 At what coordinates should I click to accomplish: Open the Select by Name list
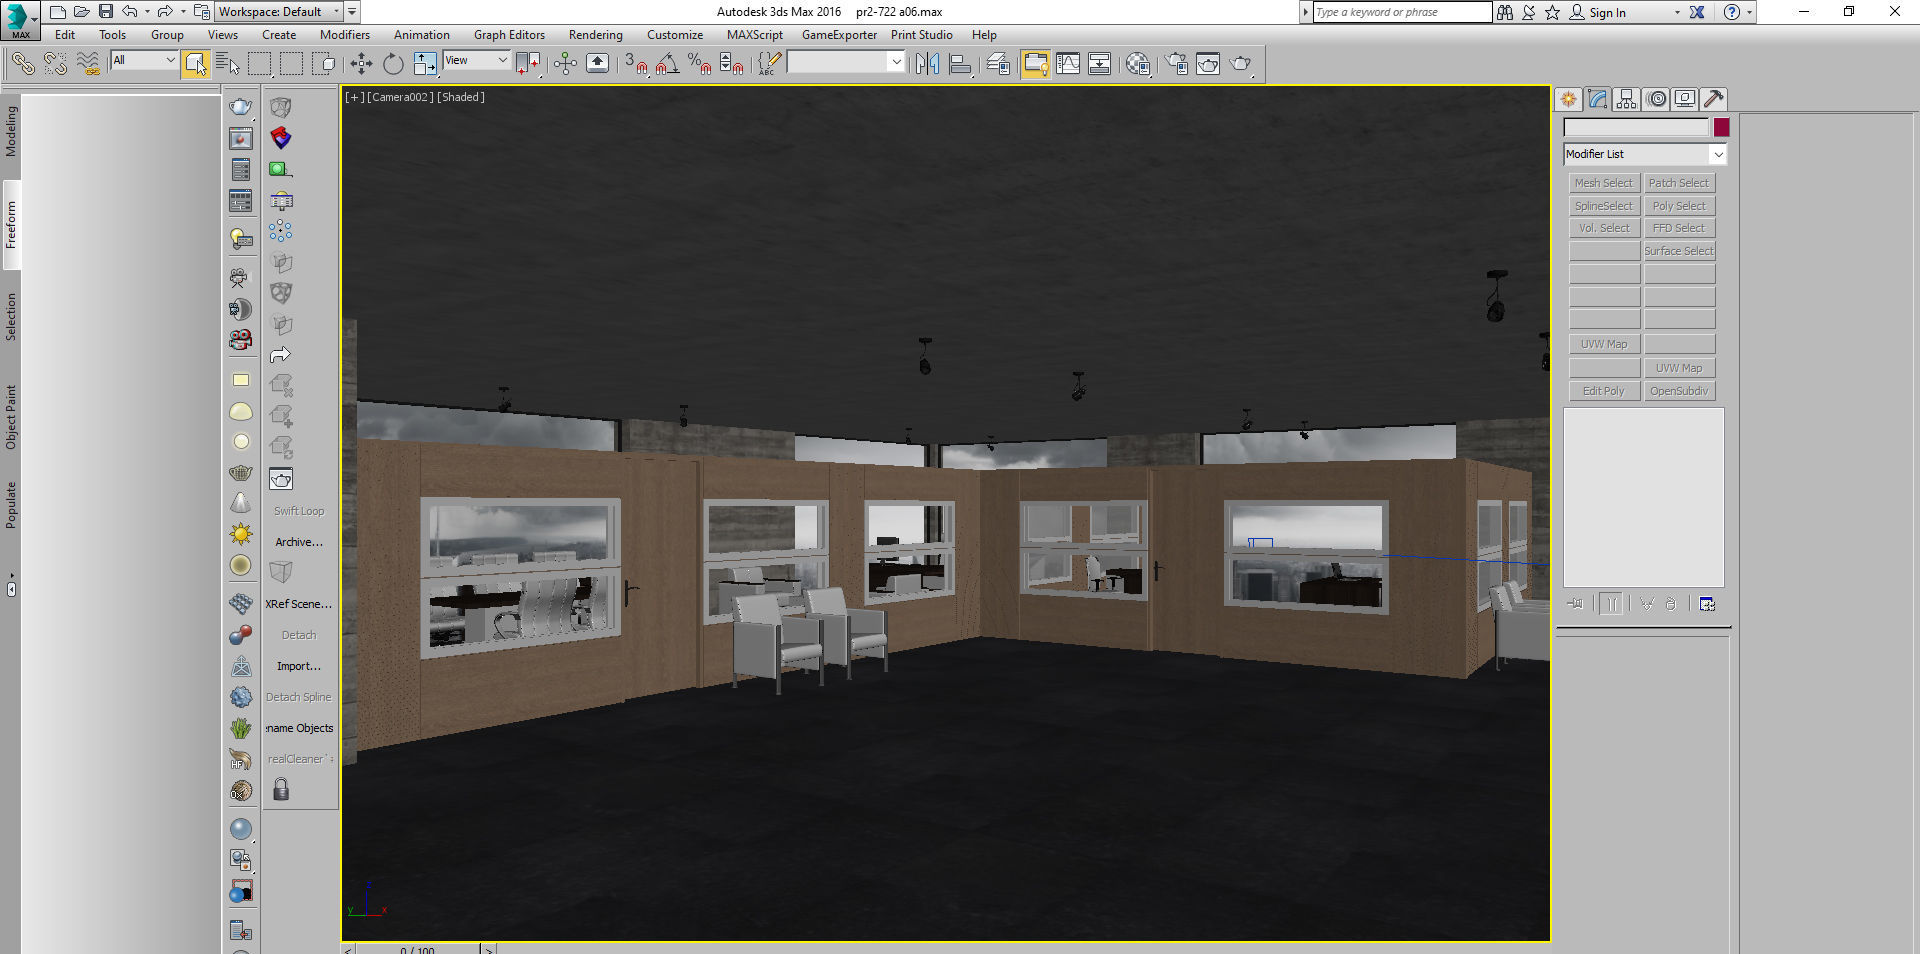(x=228, y=64)
